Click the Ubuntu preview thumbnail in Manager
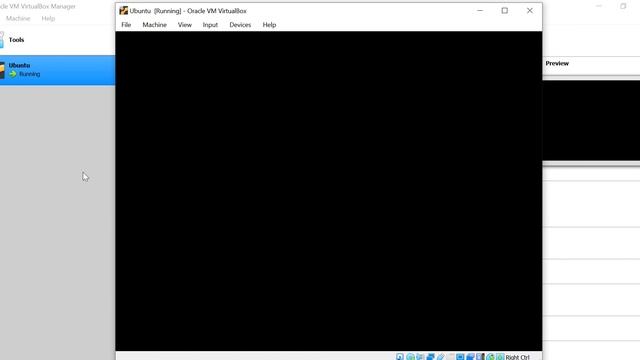Viewport: 640px width, 360px height. coord(591,120)
